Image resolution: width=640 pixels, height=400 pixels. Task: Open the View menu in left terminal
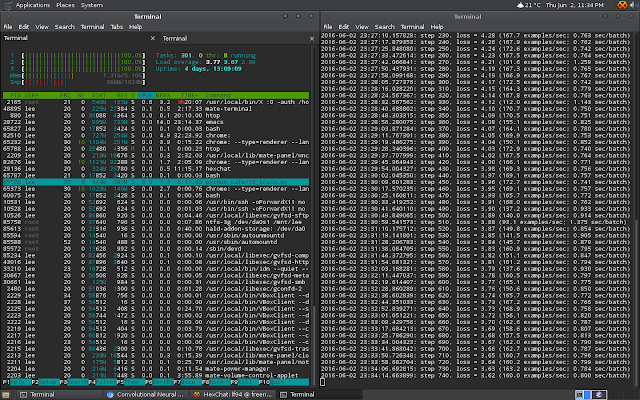click(x=43, y=26)
